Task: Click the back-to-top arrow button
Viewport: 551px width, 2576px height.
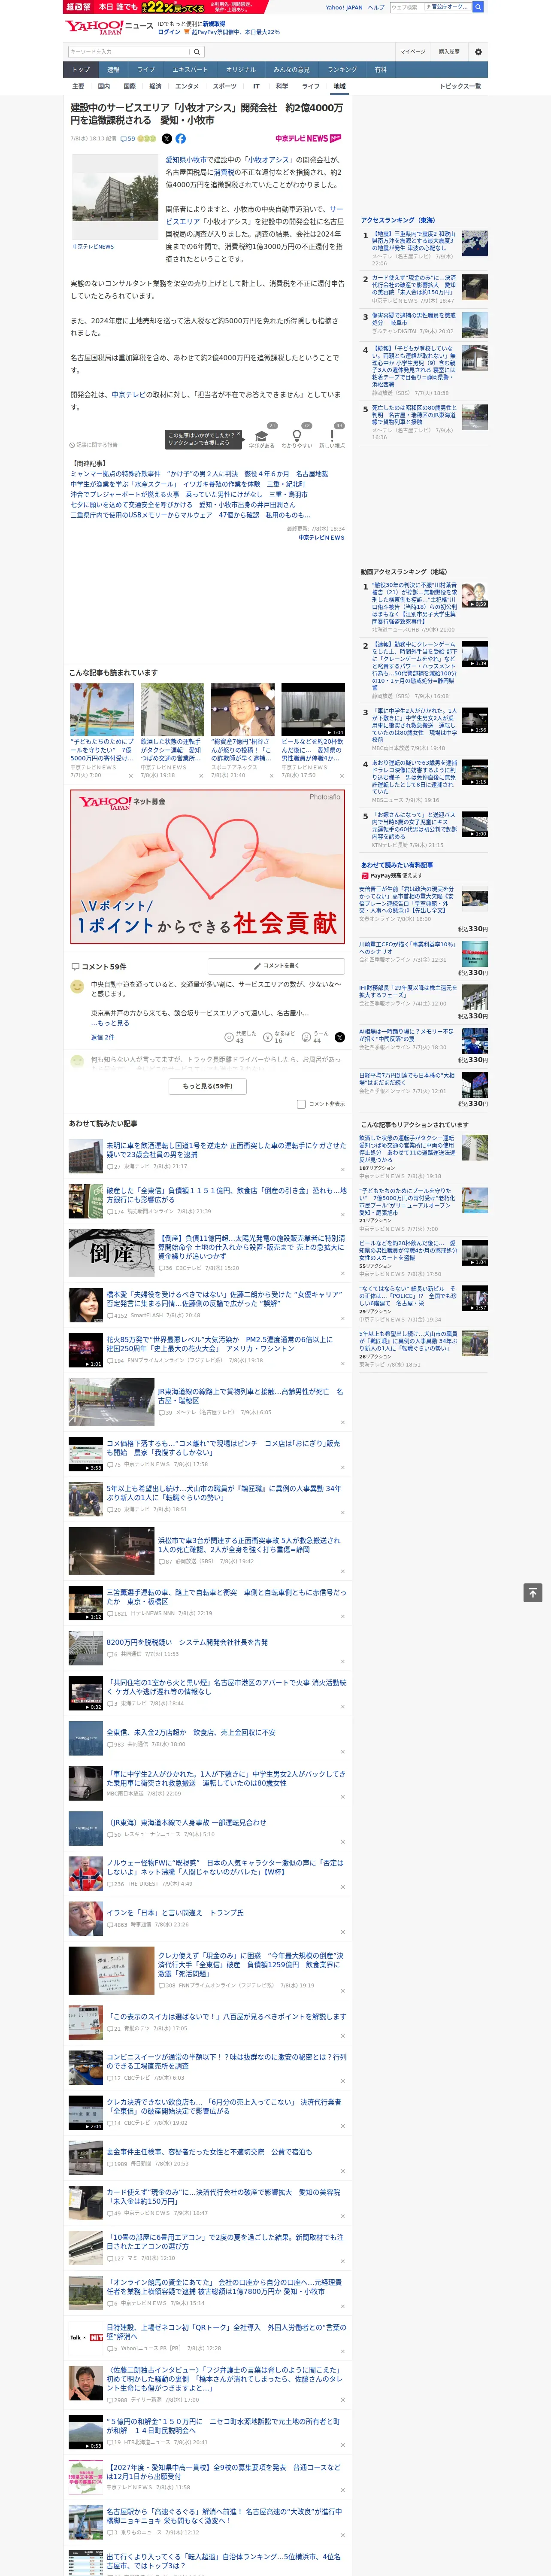Action: click(533, 1592)
